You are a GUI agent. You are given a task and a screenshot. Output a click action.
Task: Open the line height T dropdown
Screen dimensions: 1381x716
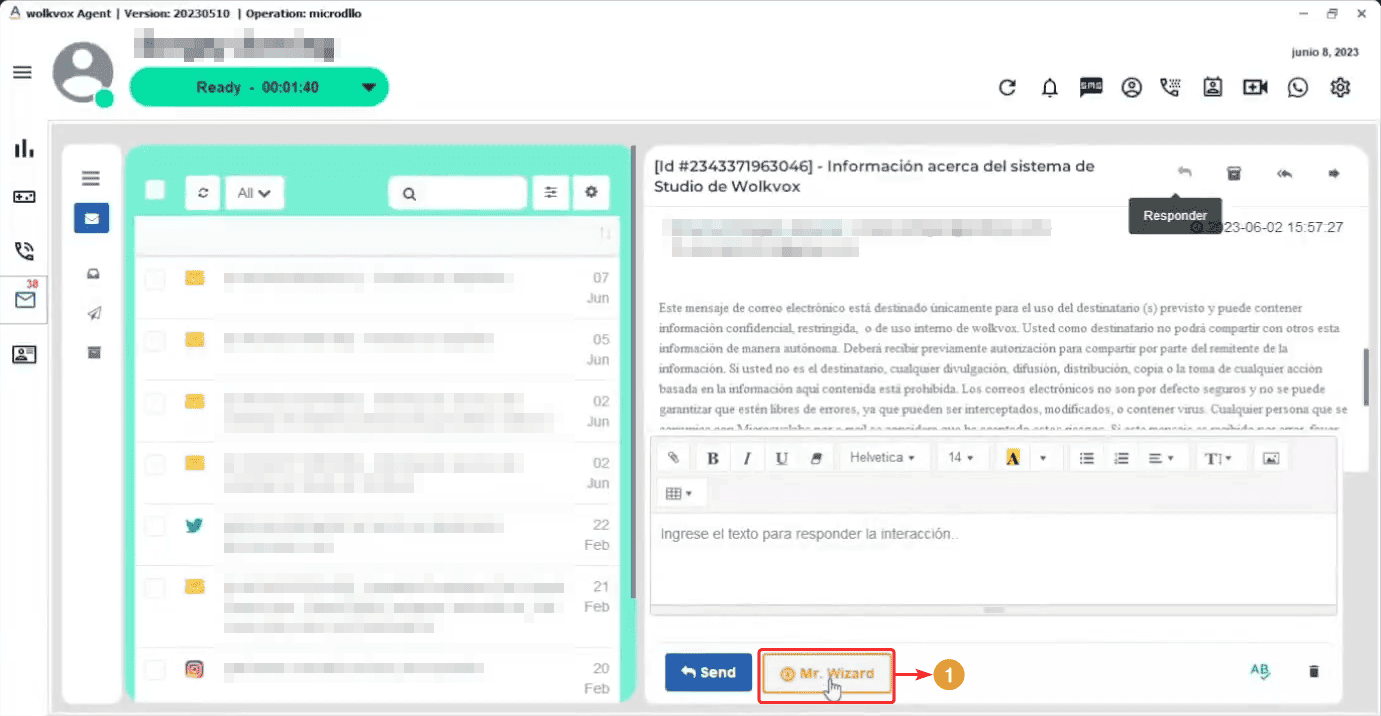point(1218,458)
